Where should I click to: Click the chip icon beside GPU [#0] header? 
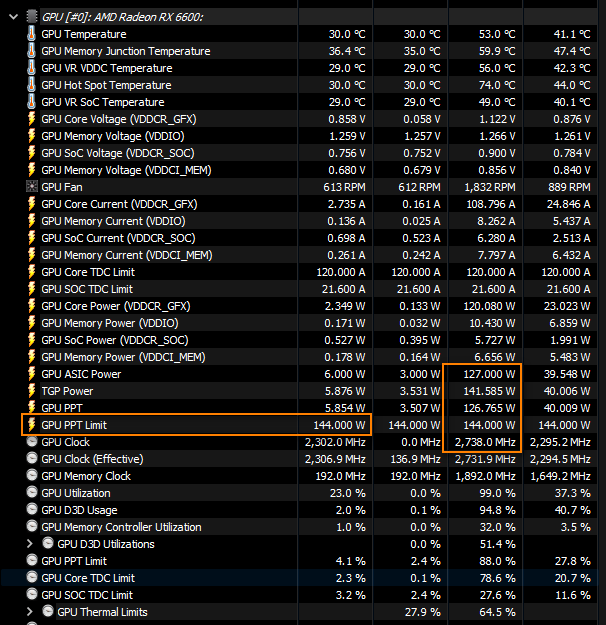tap(32, 17)
